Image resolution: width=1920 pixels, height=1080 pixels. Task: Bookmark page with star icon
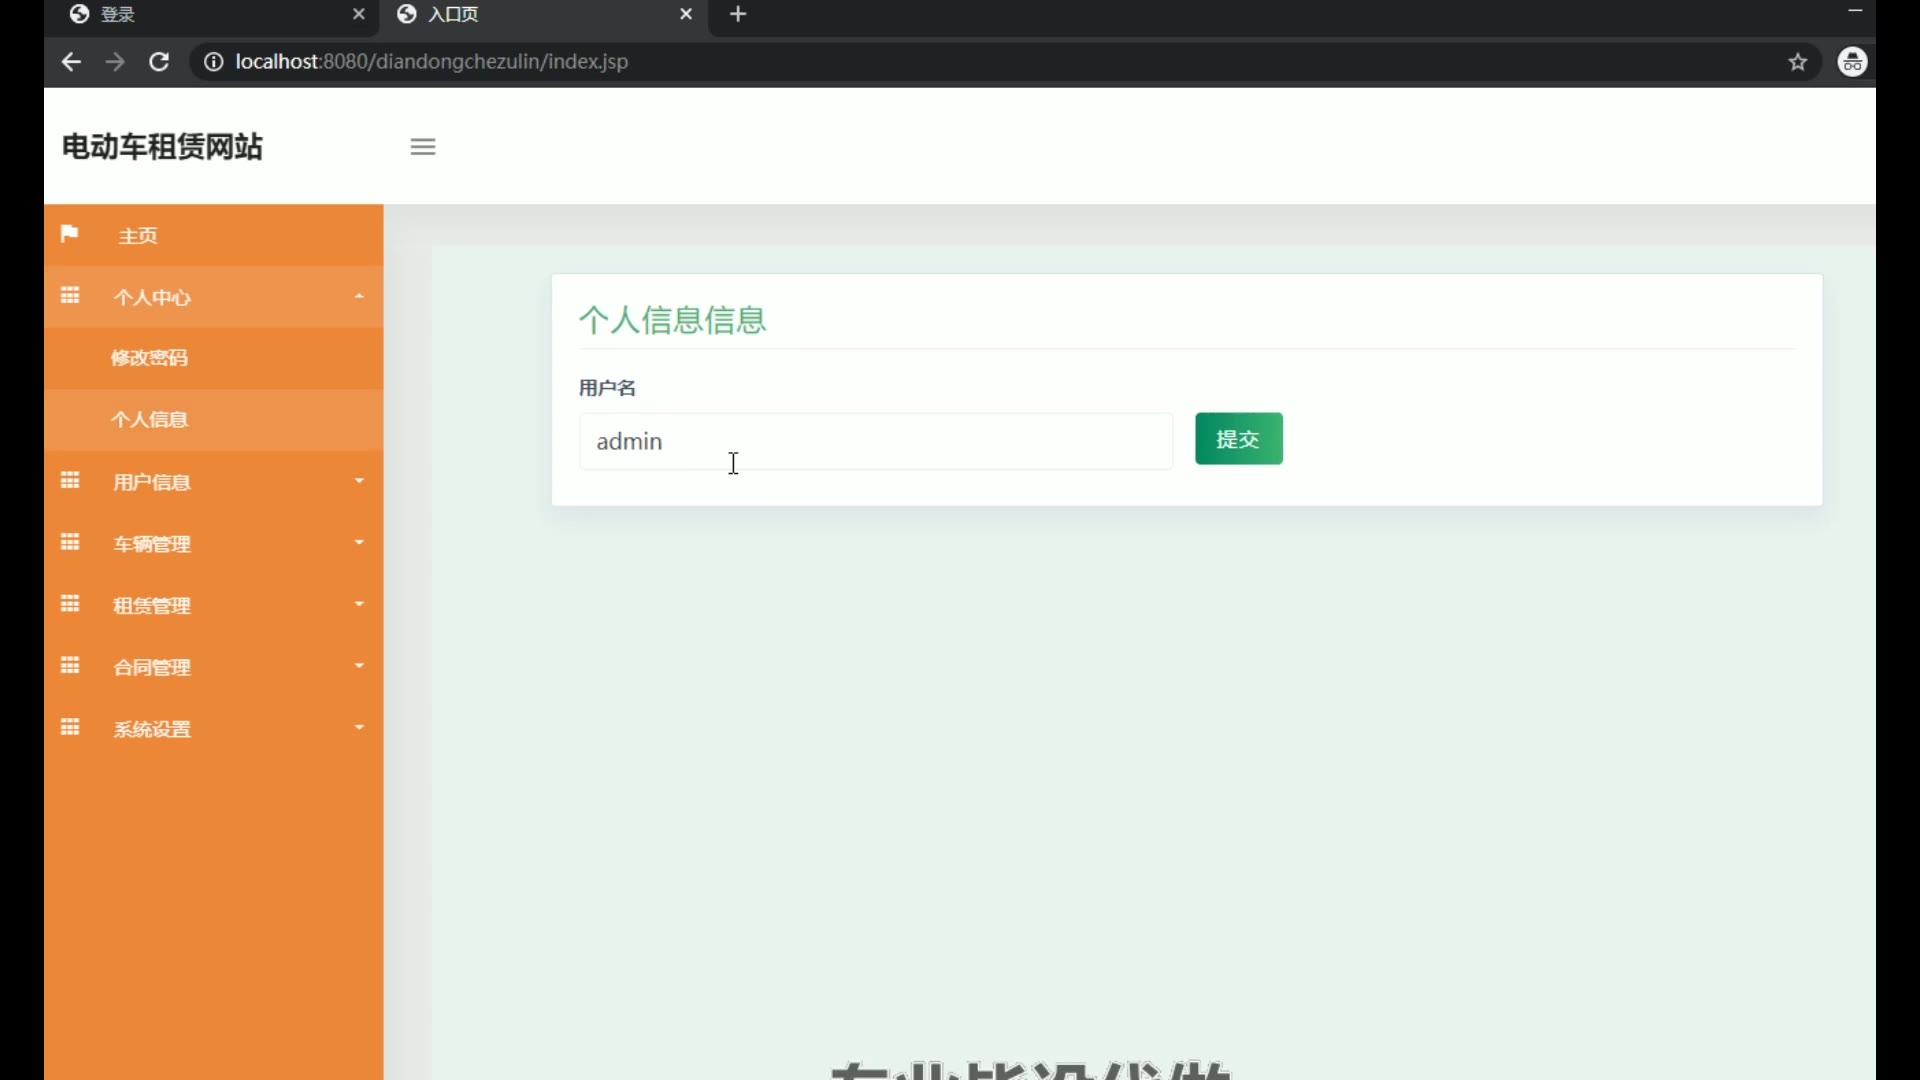coord(1798,62)
